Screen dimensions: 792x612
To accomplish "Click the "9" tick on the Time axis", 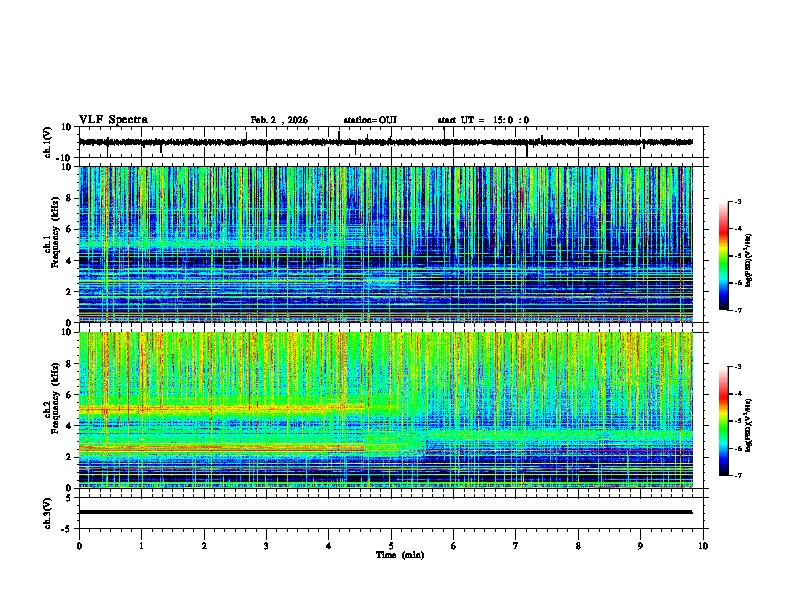I will click(640, 546).
